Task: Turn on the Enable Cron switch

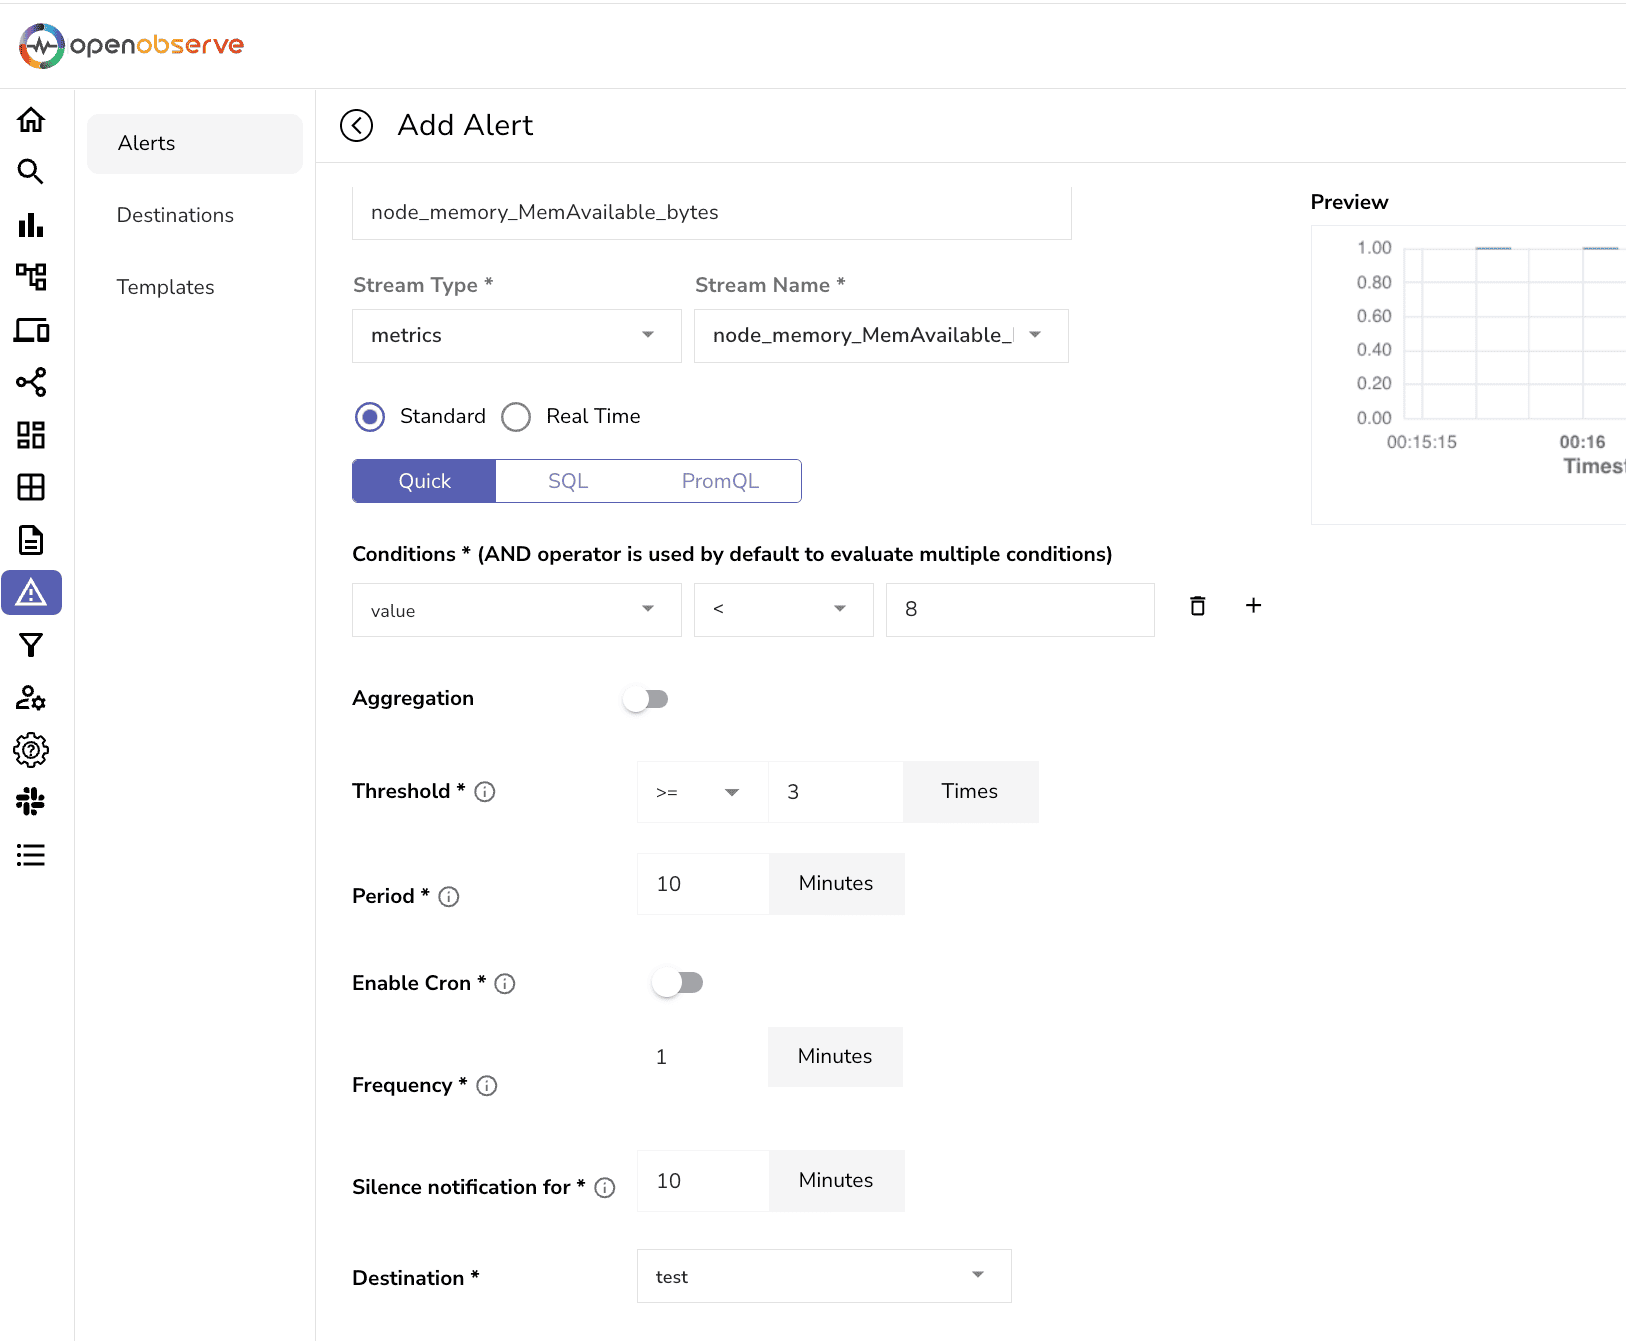Action: coord(677,983)
